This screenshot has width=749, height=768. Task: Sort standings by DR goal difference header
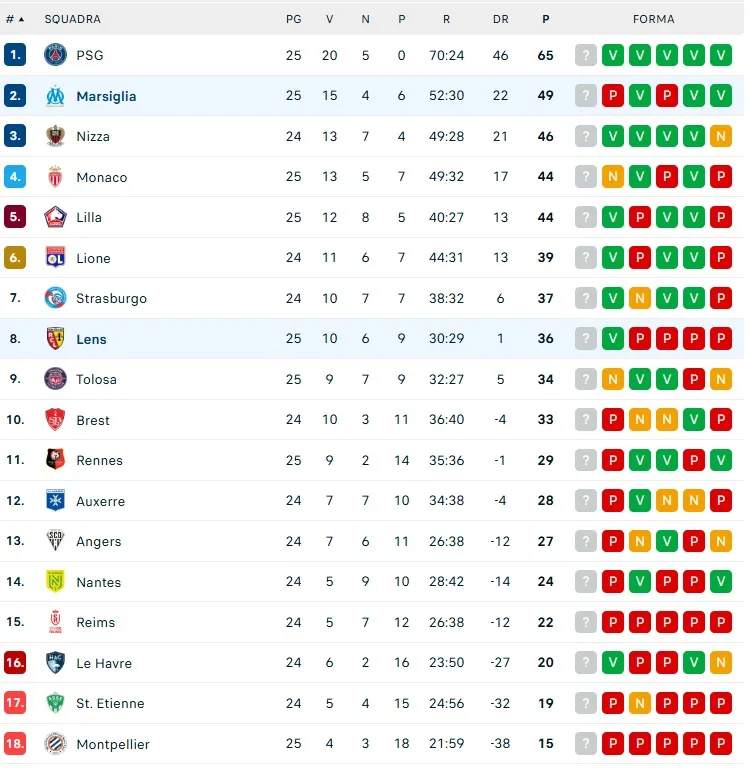[x=501, y=19]
